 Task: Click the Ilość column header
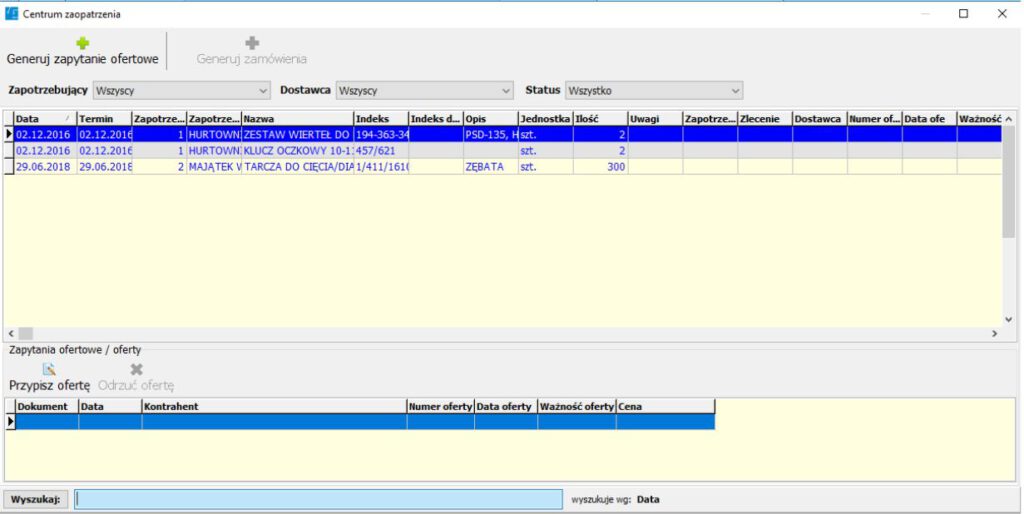(599, 119)
